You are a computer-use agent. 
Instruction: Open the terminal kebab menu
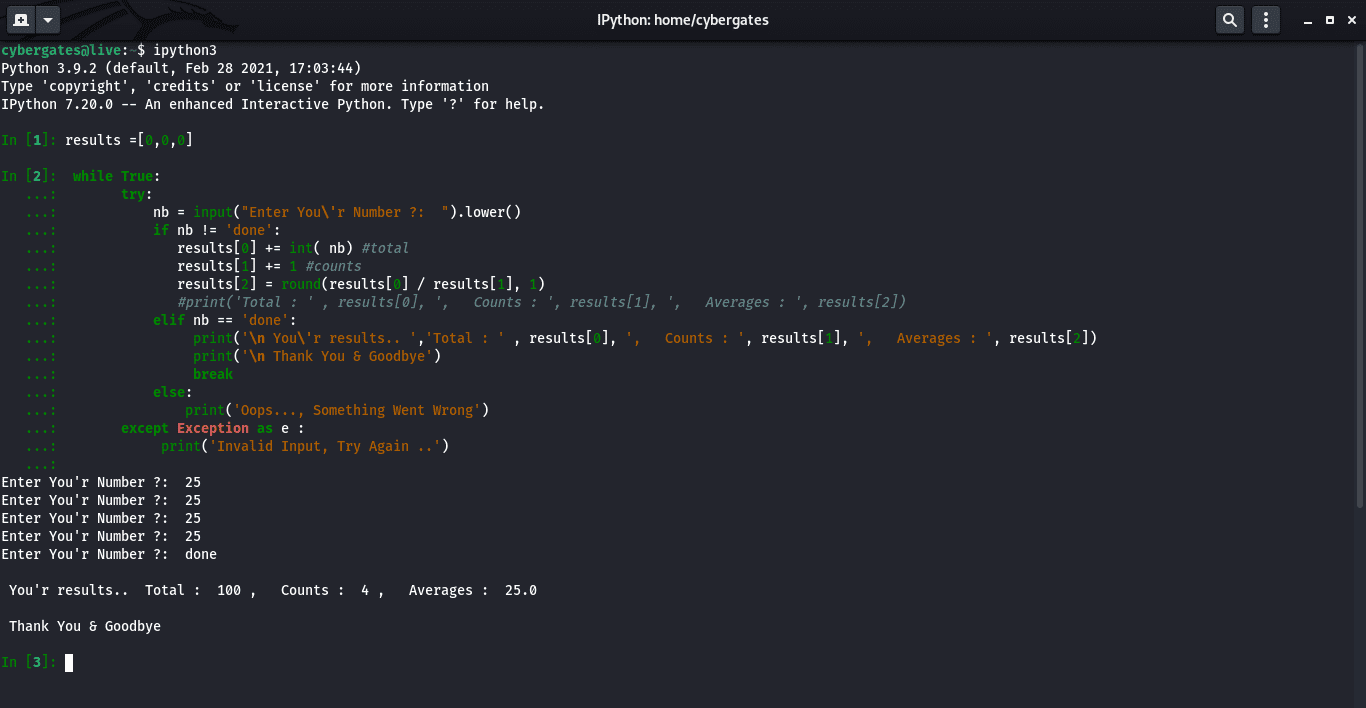point(1266,19)
